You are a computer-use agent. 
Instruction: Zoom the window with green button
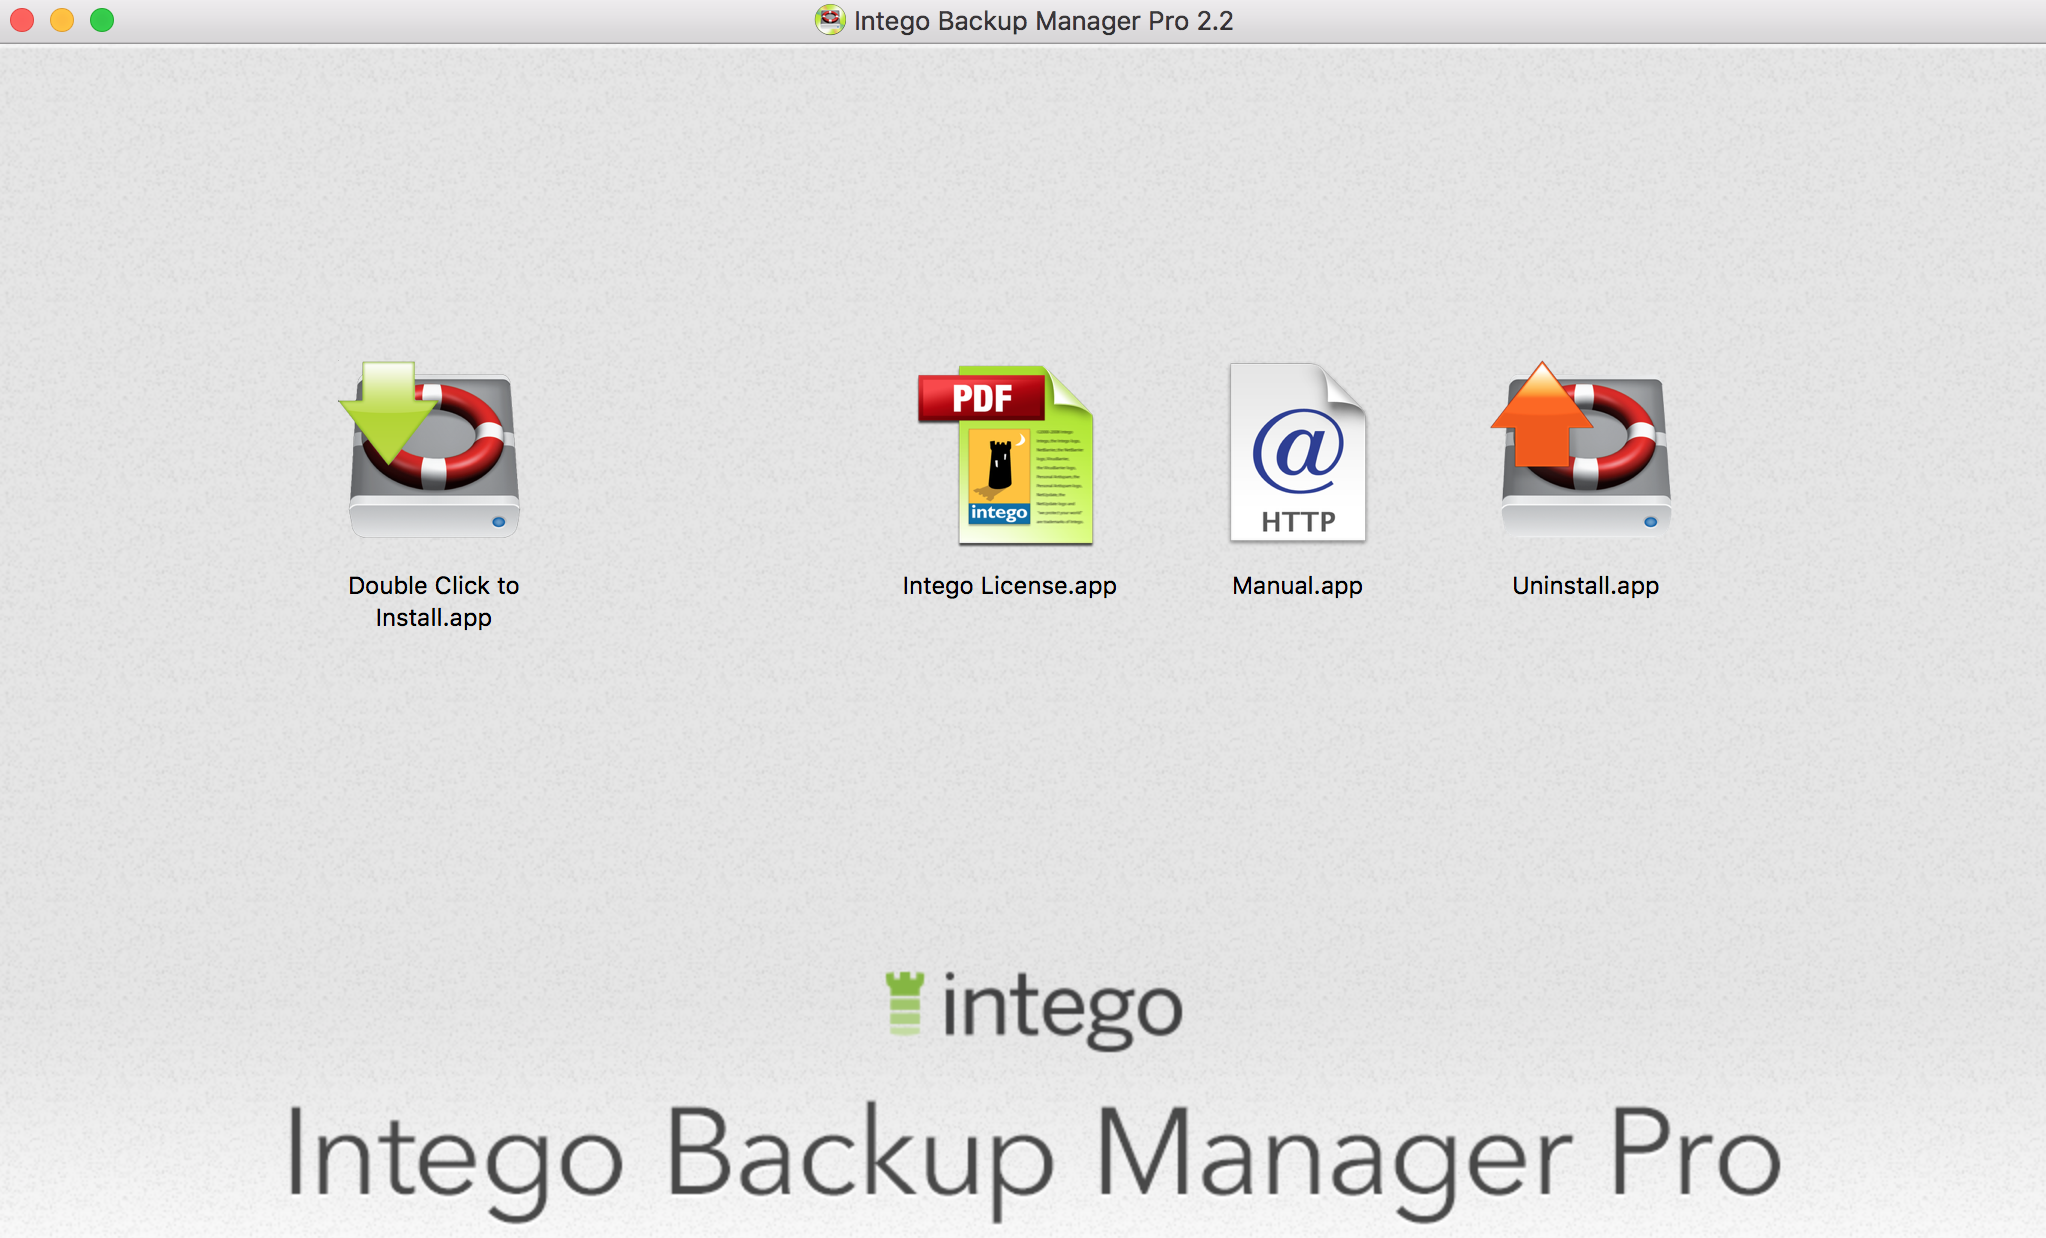(x=102, y=20)
